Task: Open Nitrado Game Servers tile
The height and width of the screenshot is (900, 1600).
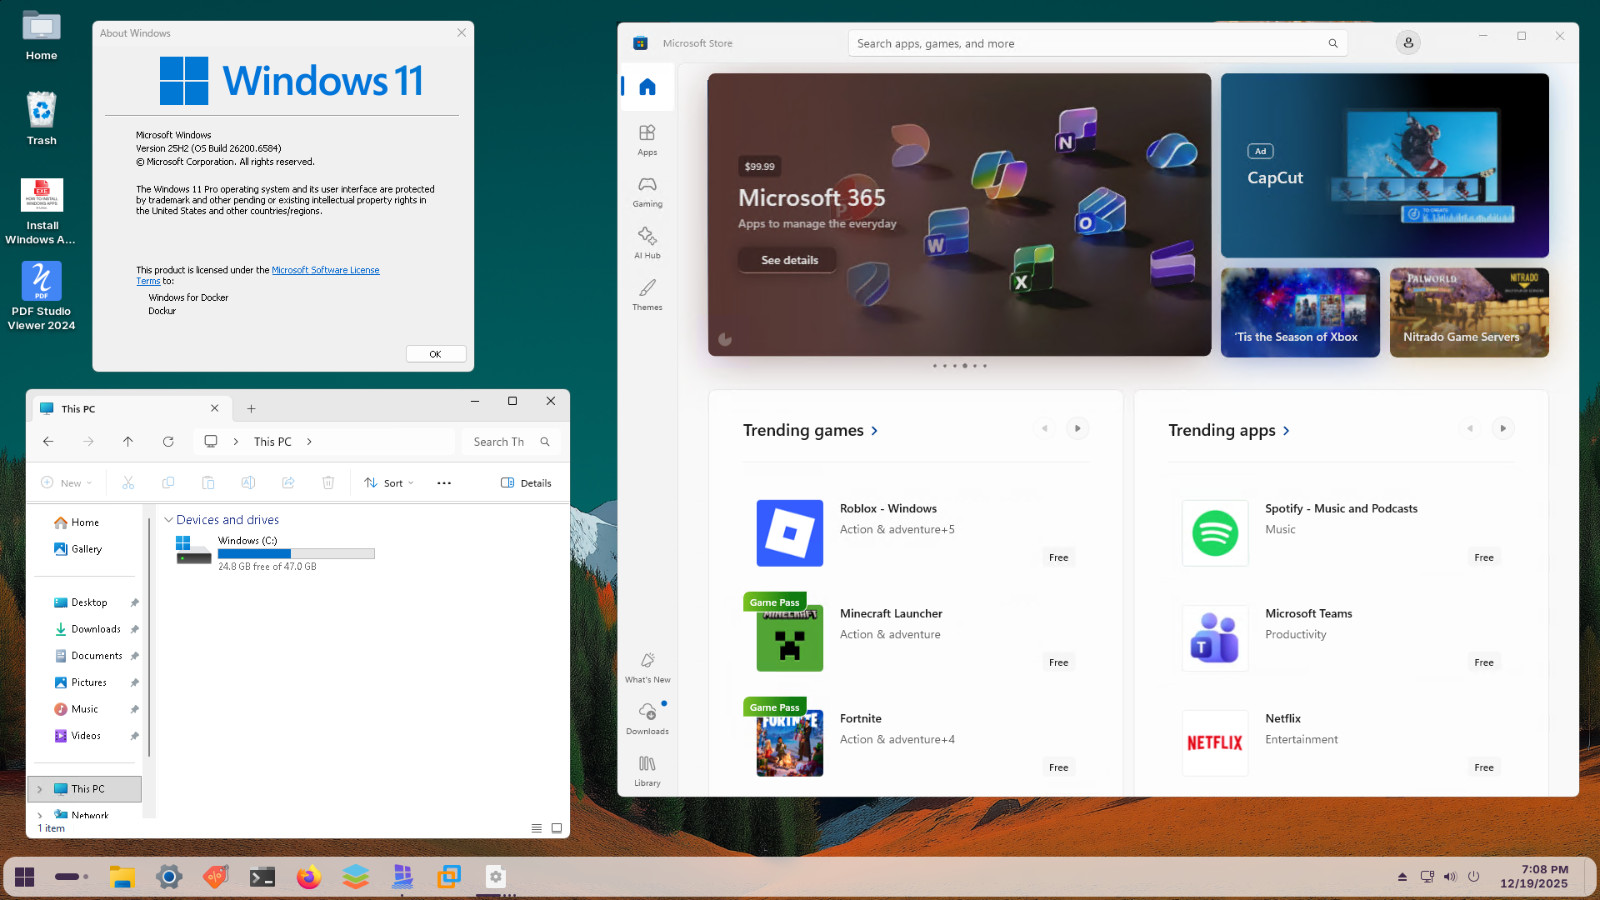Action: [1469, 312]
